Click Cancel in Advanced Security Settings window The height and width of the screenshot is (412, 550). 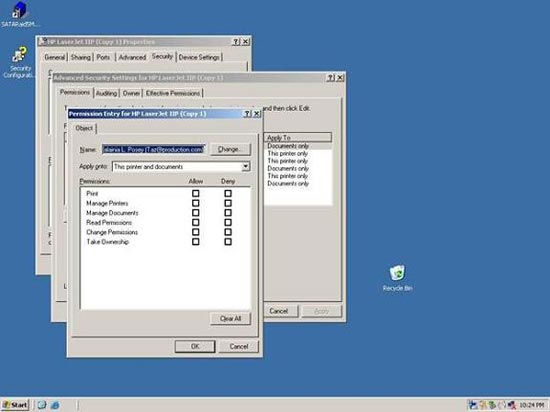coord(279,311)
